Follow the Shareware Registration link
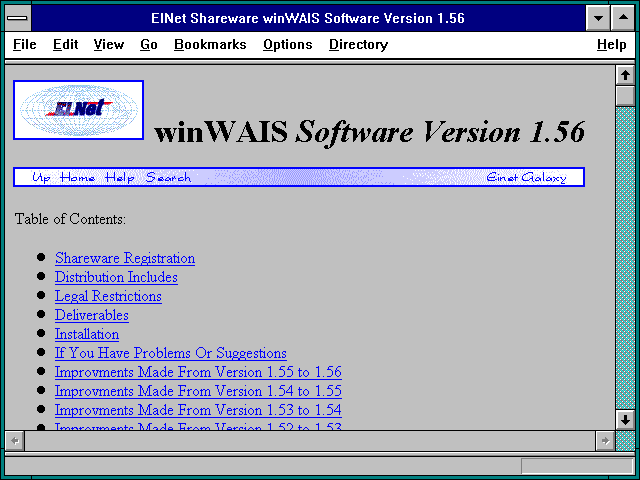The image size is (640, 480). click(x=125, y=258)
